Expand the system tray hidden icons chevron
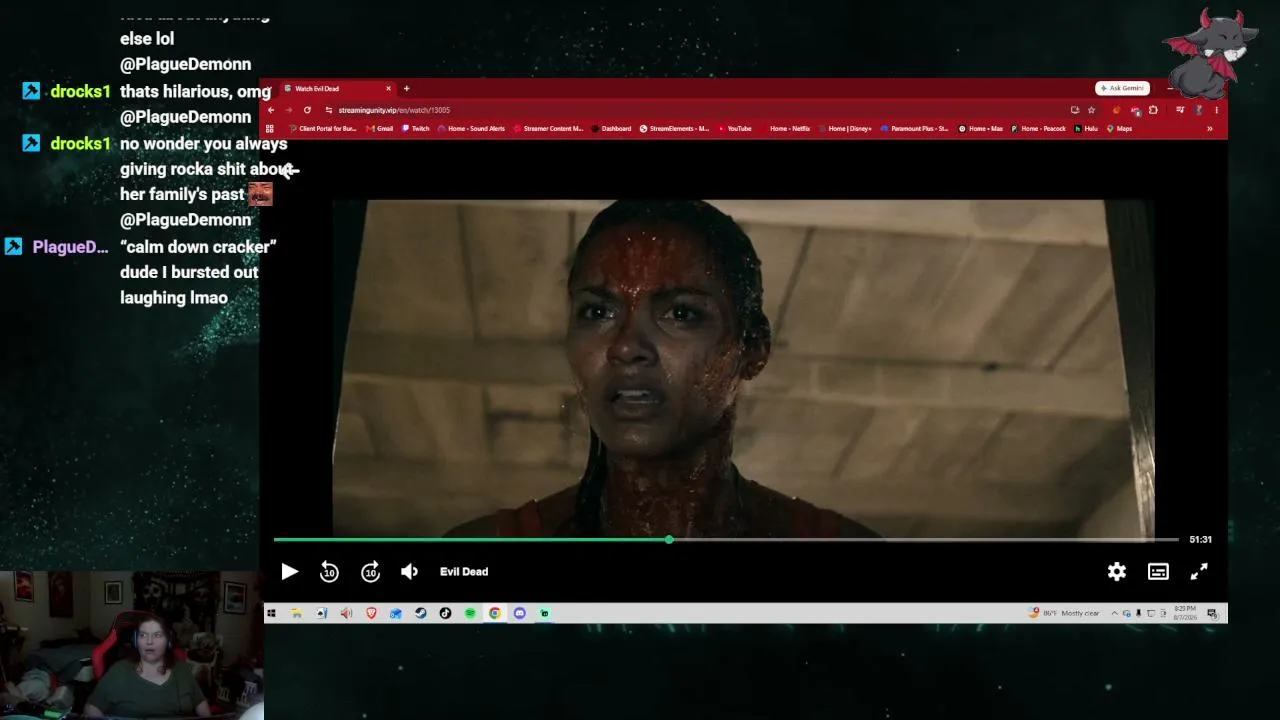1280x720 pixels. pyautogui.click(x=1115, y=614)
